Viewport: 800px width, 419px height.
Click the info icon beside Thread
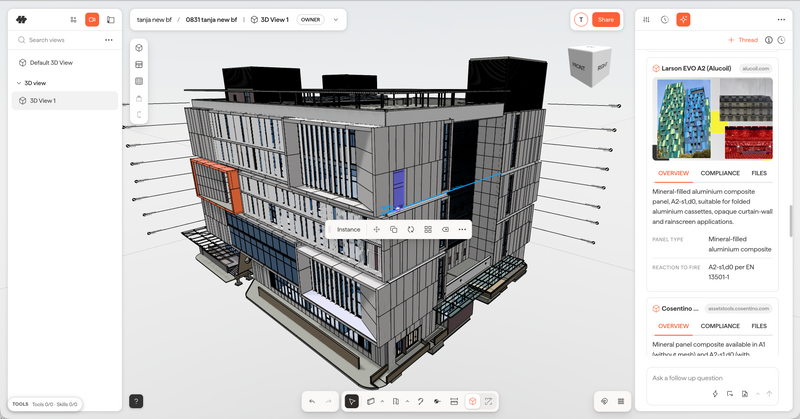coord(768,40)
